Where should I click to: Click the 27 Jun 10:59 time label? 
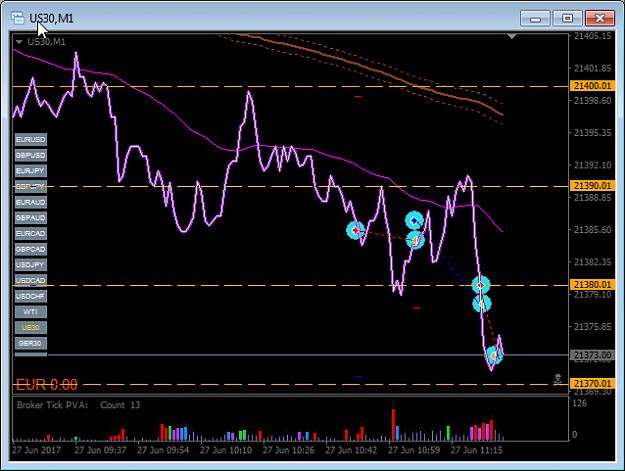click(414, 450)
